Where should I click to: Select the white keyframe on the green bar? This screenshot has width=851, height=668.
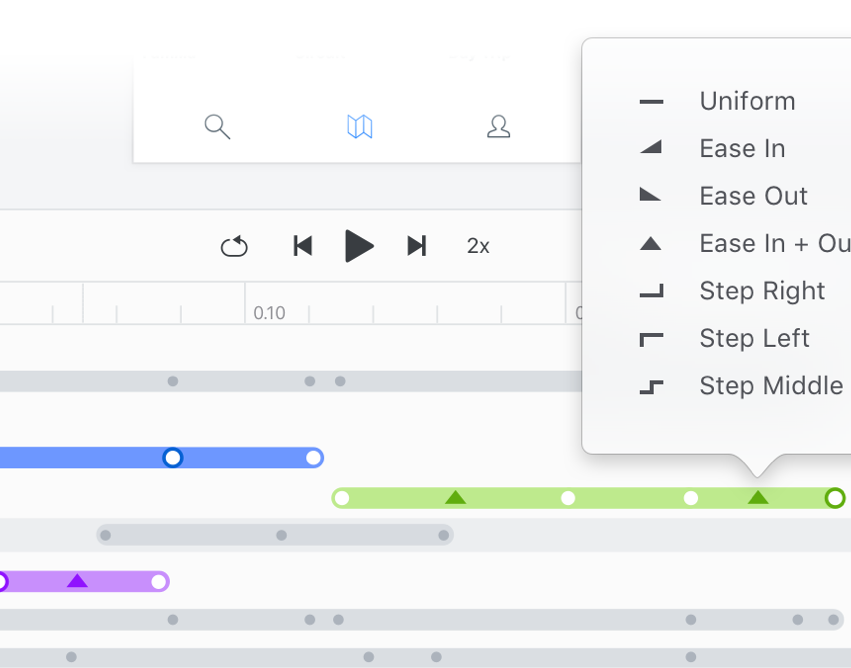[x=567, y=497]
